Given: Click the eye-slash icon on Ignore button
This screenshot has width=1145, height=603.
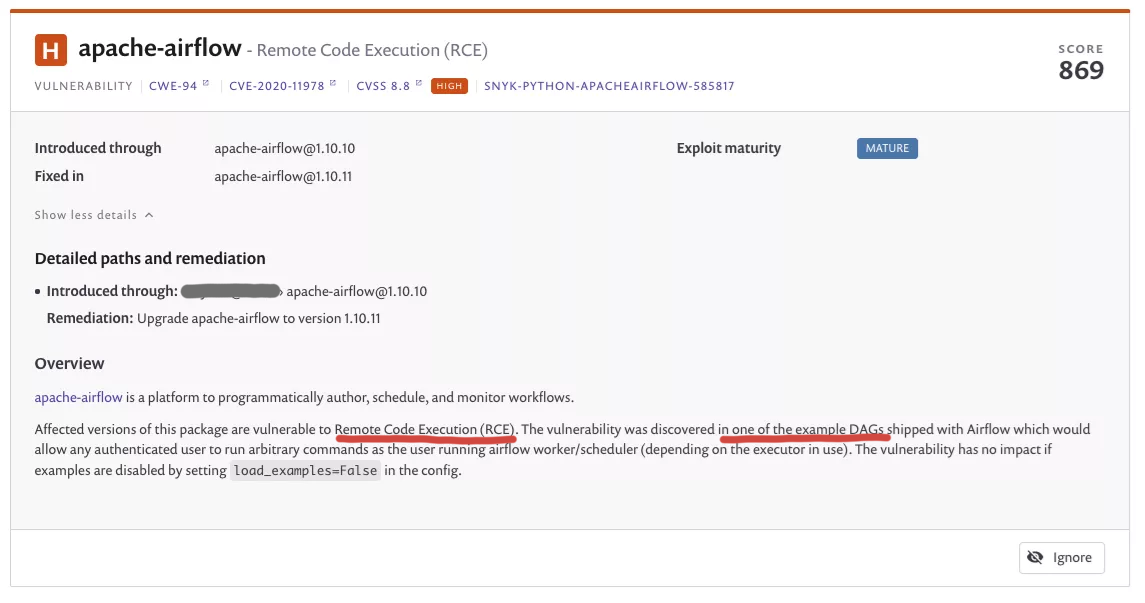Looking at the screenshot, I should (1037, 557).
